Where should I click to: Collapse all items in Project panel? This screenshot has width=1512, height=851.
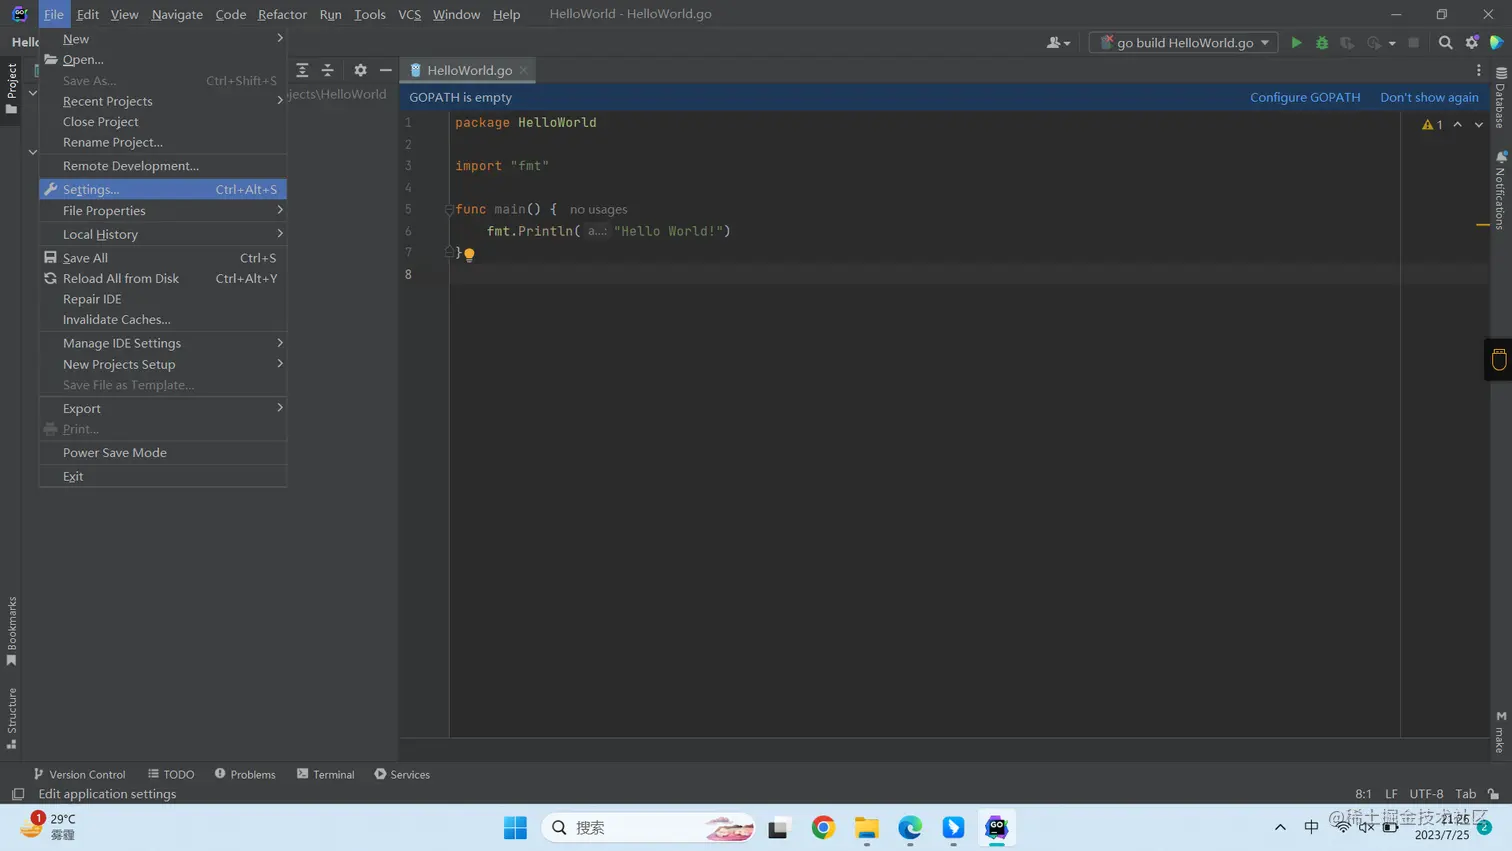[328, 70]
